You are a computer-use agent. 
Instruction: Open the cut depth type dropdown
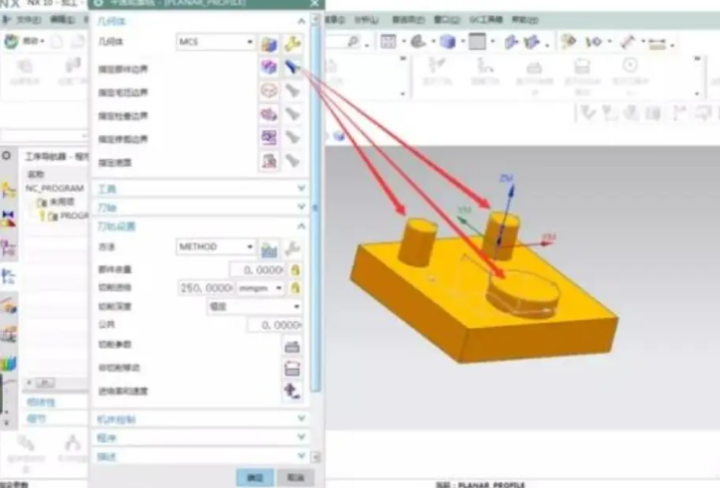coord(254,306)
